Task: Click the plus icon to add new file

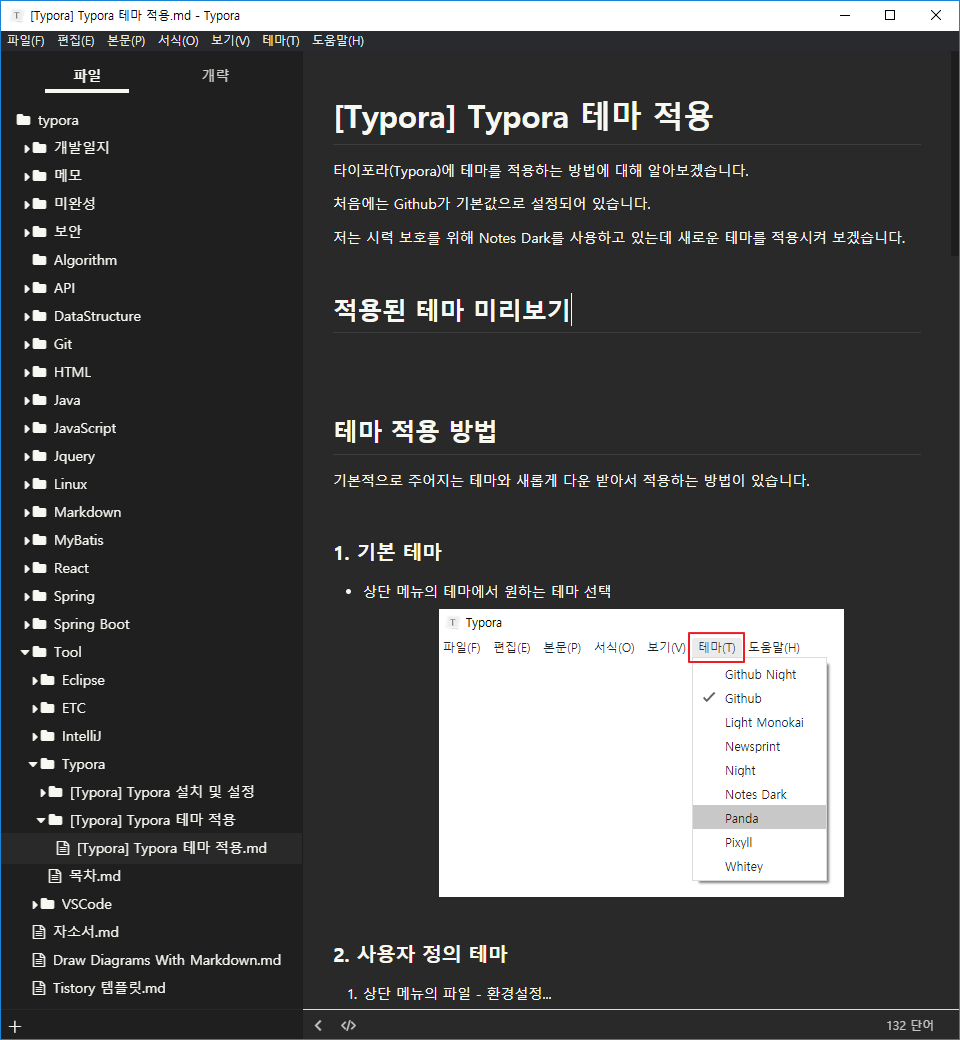Action: click(15, 1027)
